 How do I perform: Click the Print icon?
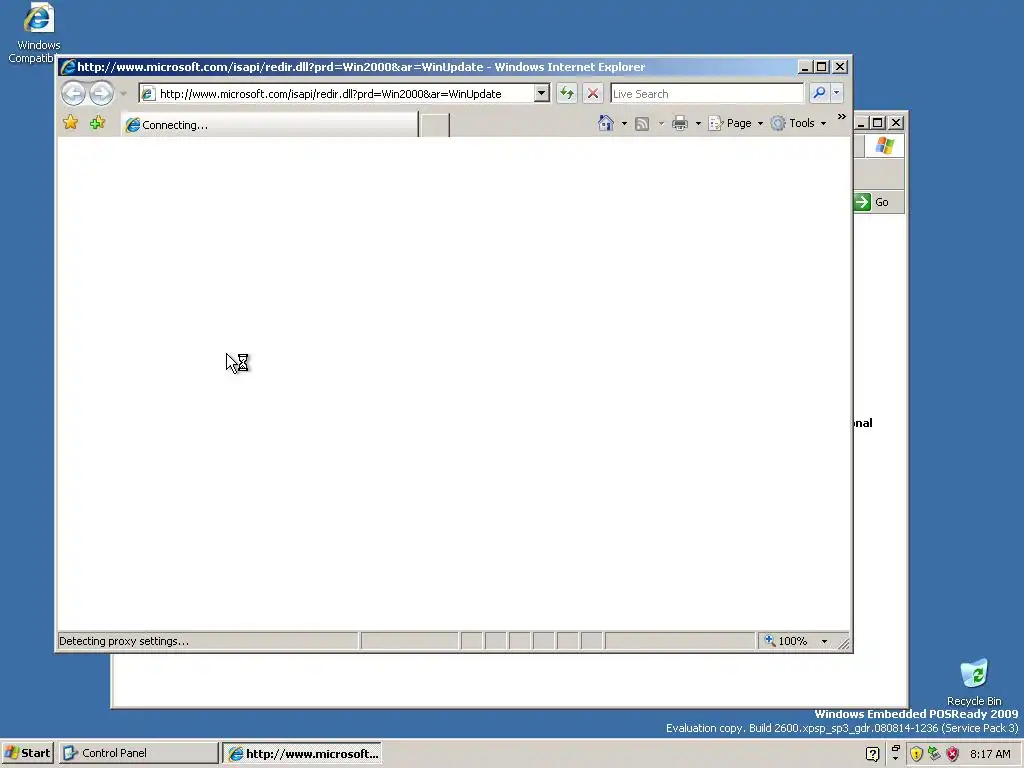(x=680, y=123)
